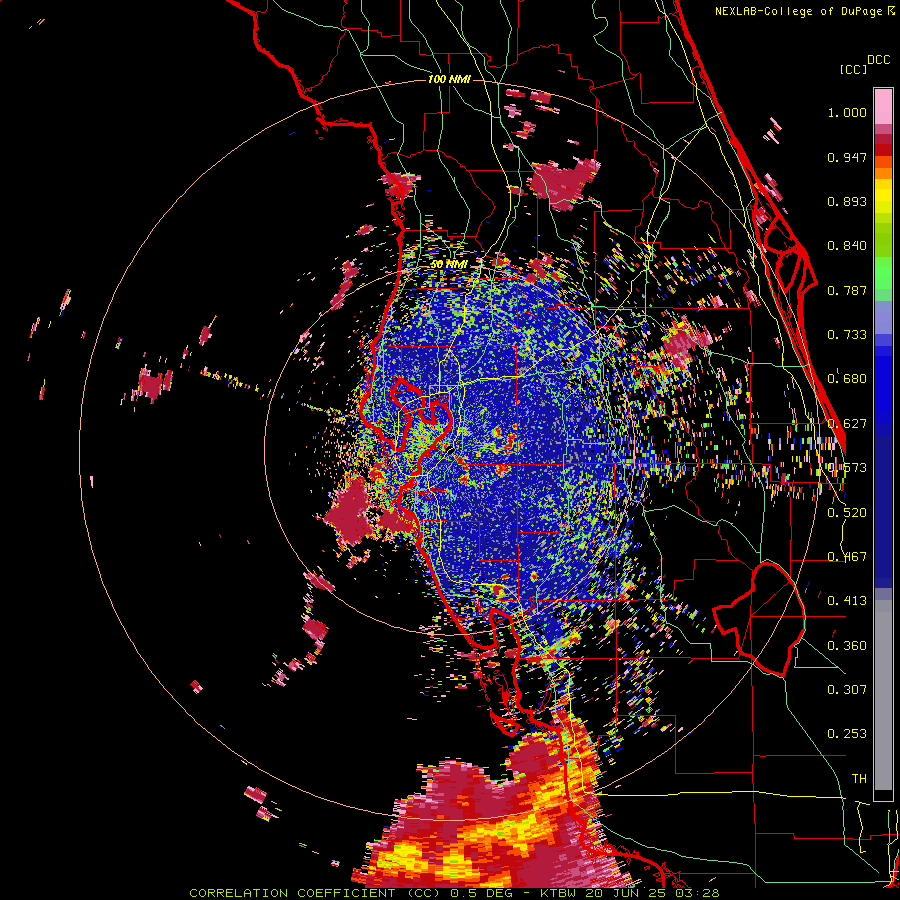This screenshot has width=900, height=900.
Task: Click the [CC] units label
Action: [x=853, y=69]
